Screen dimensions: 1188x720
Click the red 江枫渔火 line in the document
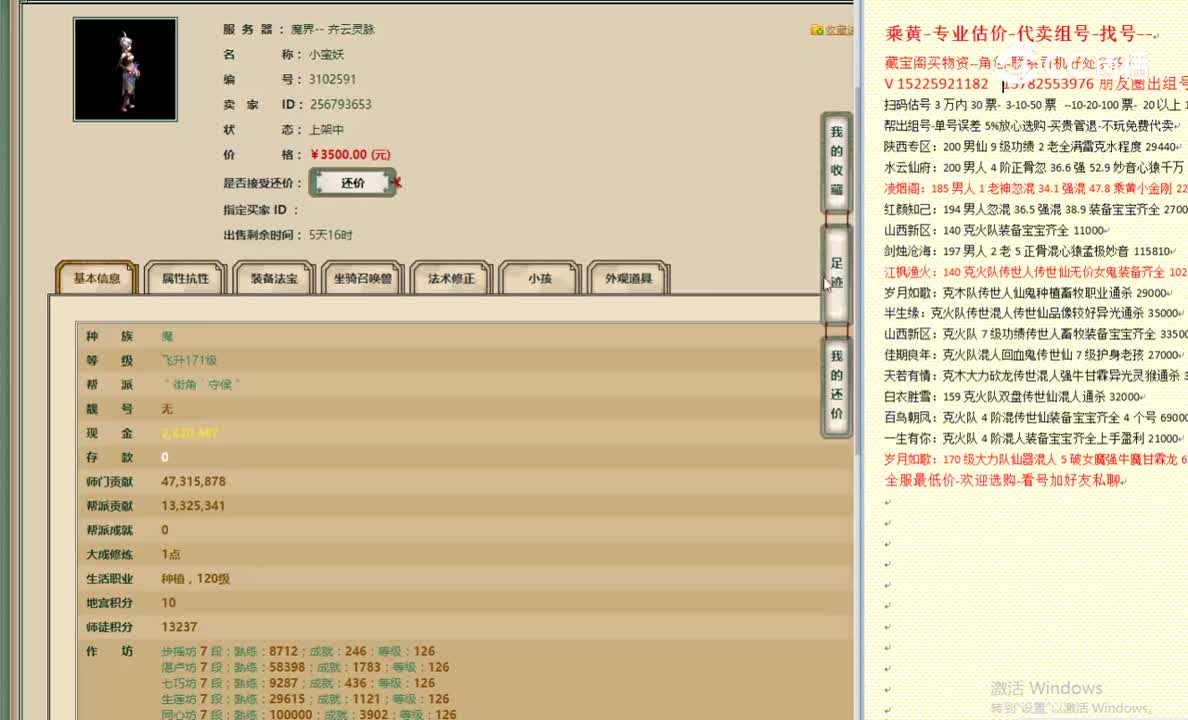[x=1036, y=271]
